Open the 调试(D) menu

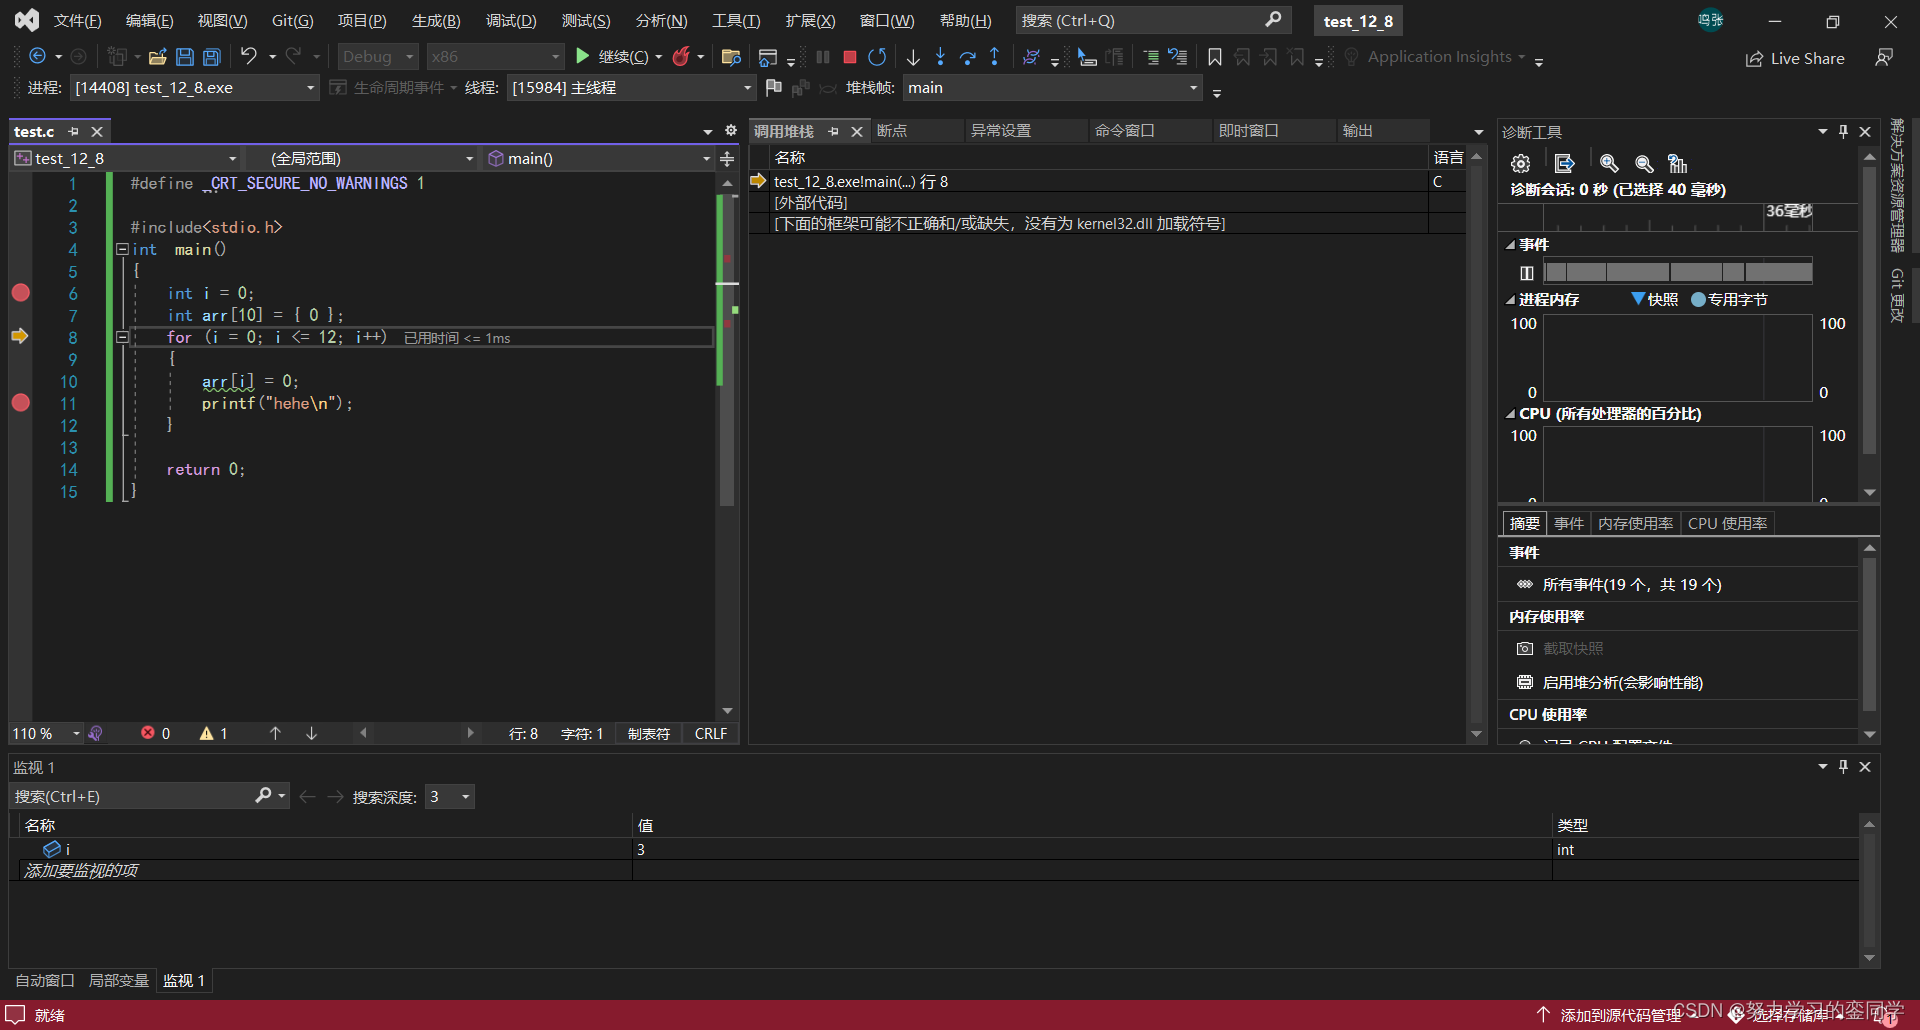510,20
